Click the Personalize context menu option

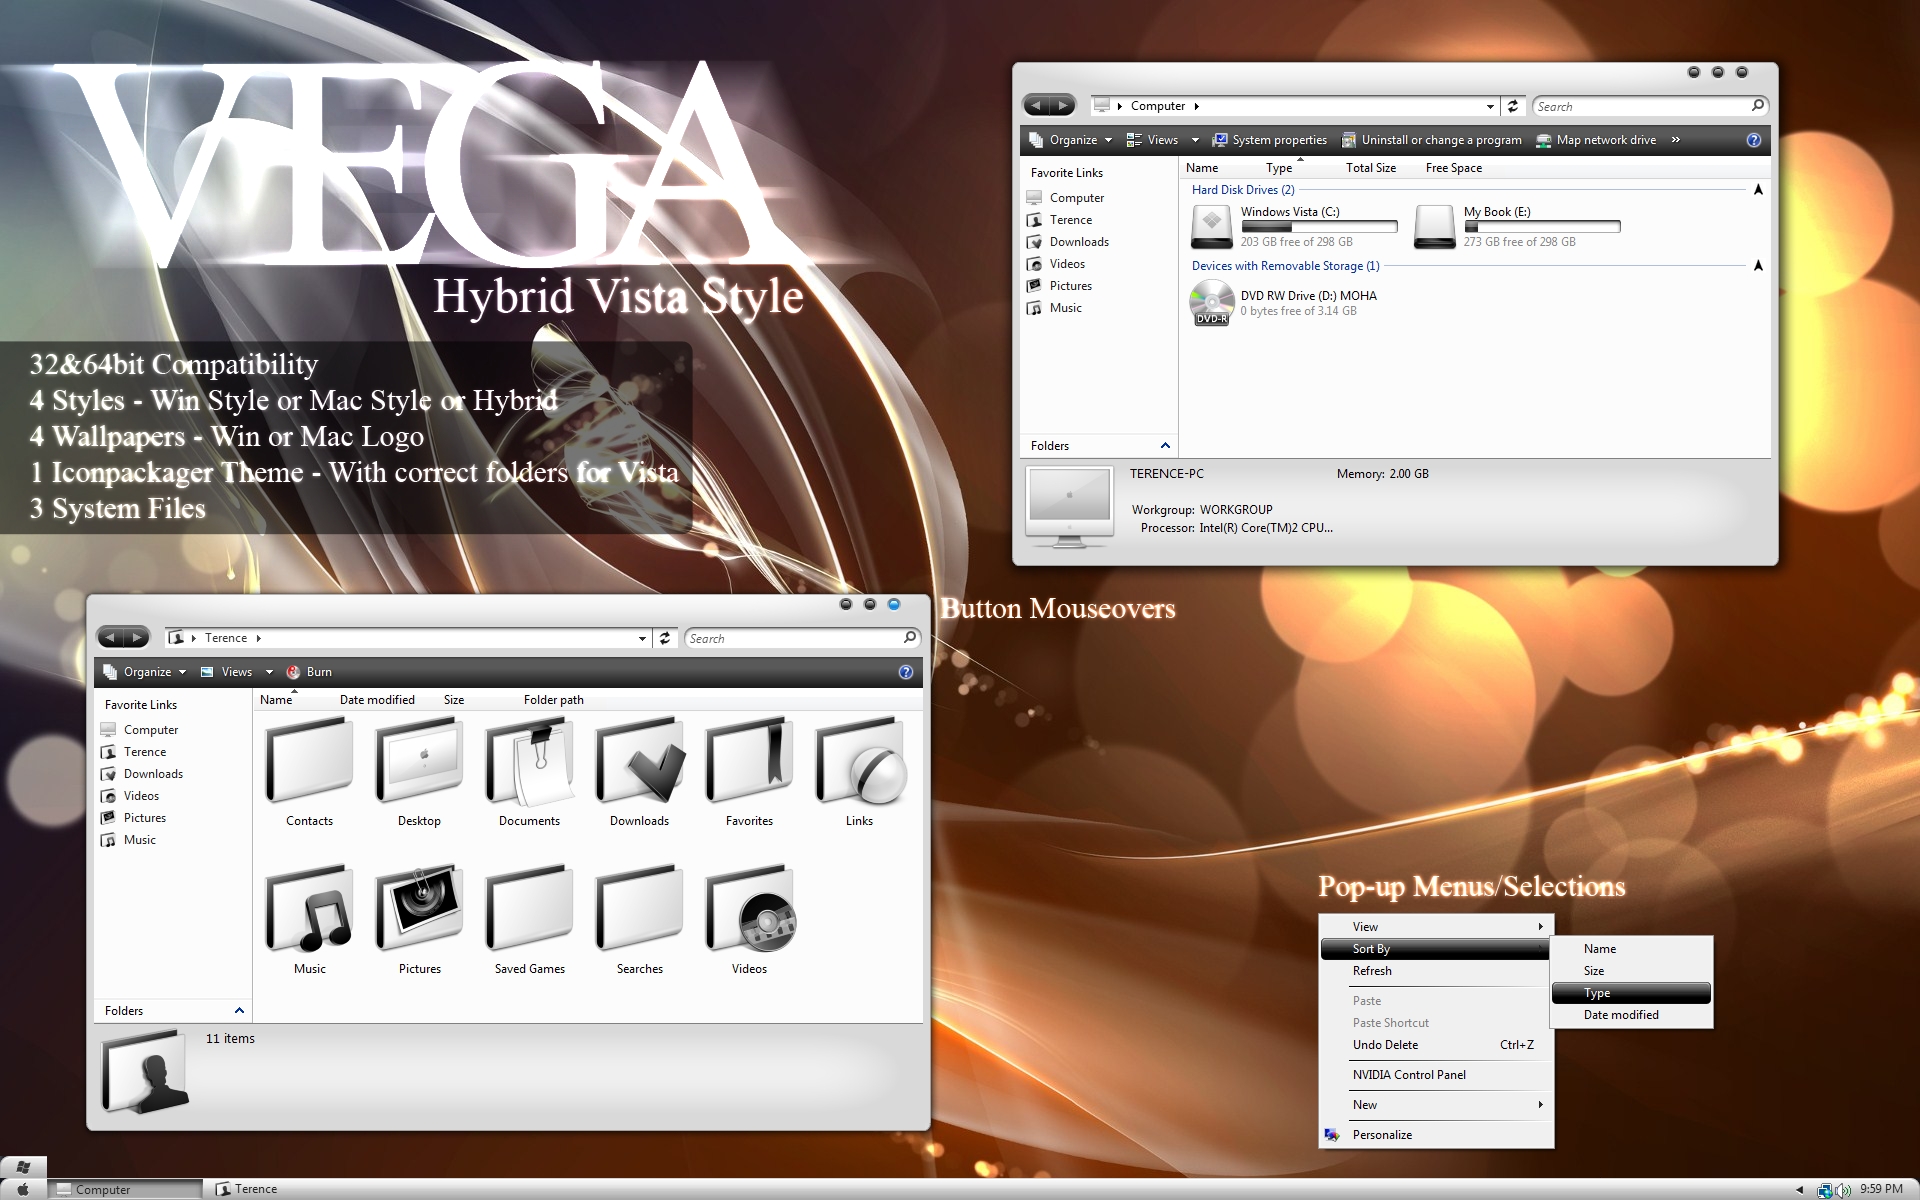coord(1382,1136)
